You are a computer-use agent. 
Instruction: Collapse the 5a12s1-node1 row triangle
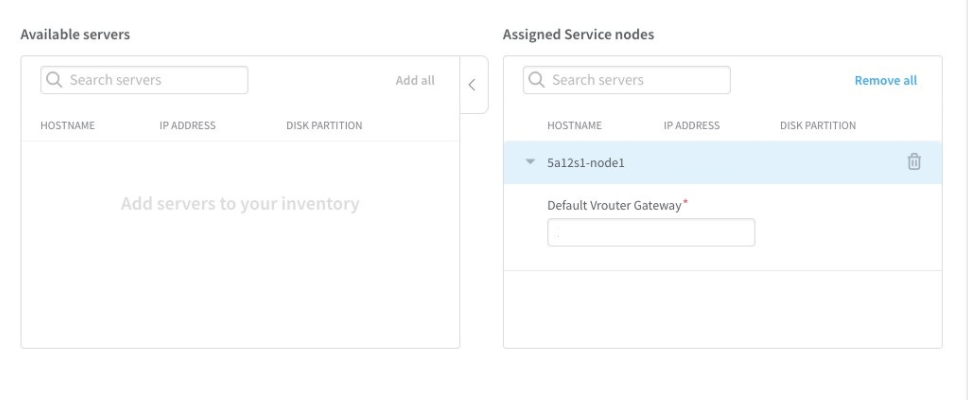pos(529,162)
